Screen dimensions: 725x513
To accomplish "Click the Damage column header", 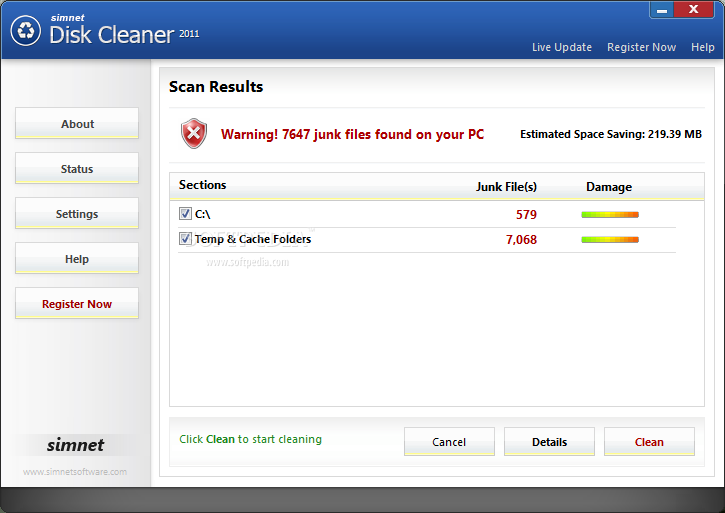I will click(609, 186).
